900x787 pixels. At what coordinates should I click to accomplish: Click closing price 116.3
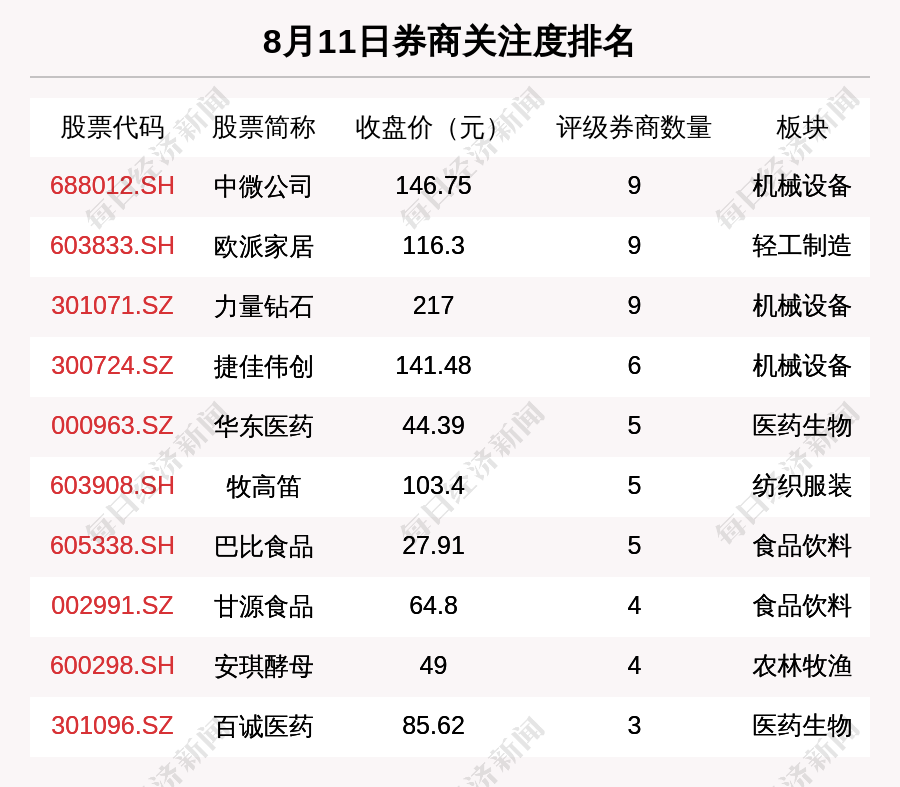coord(433,246)
